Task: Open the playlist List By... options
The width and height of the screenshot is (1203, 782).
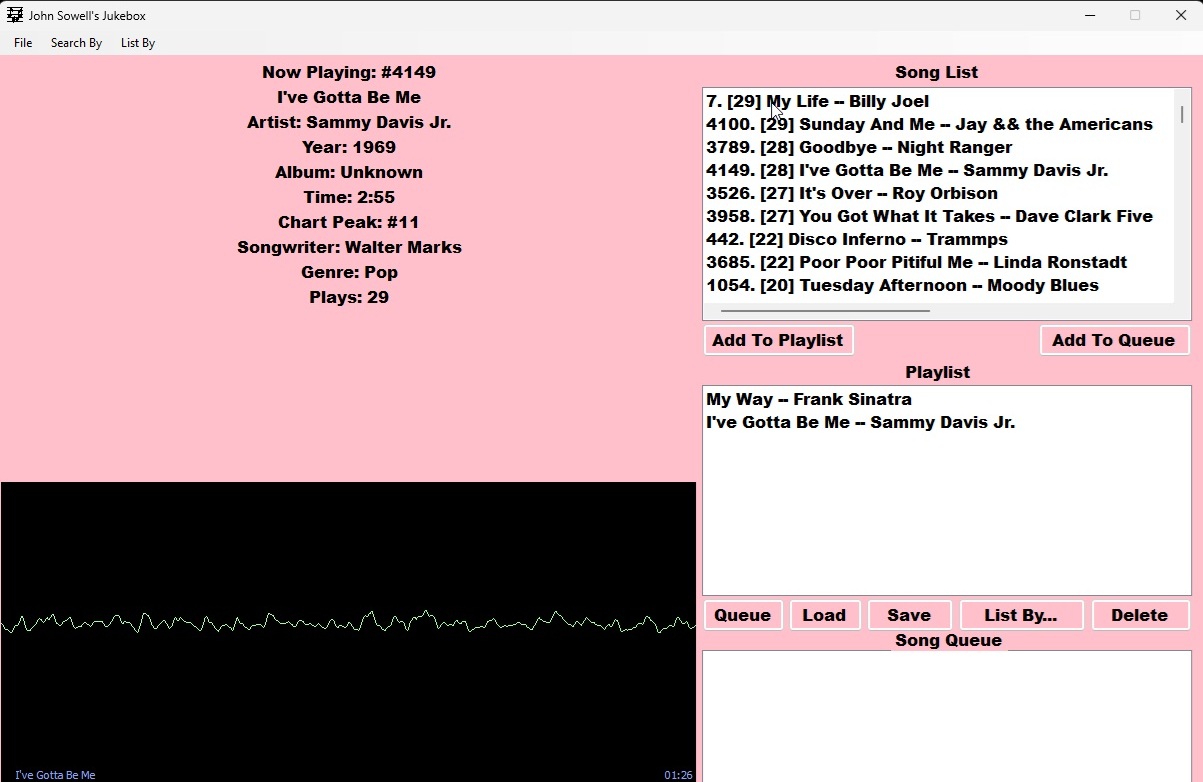Action: click(x=1021, y=615)
